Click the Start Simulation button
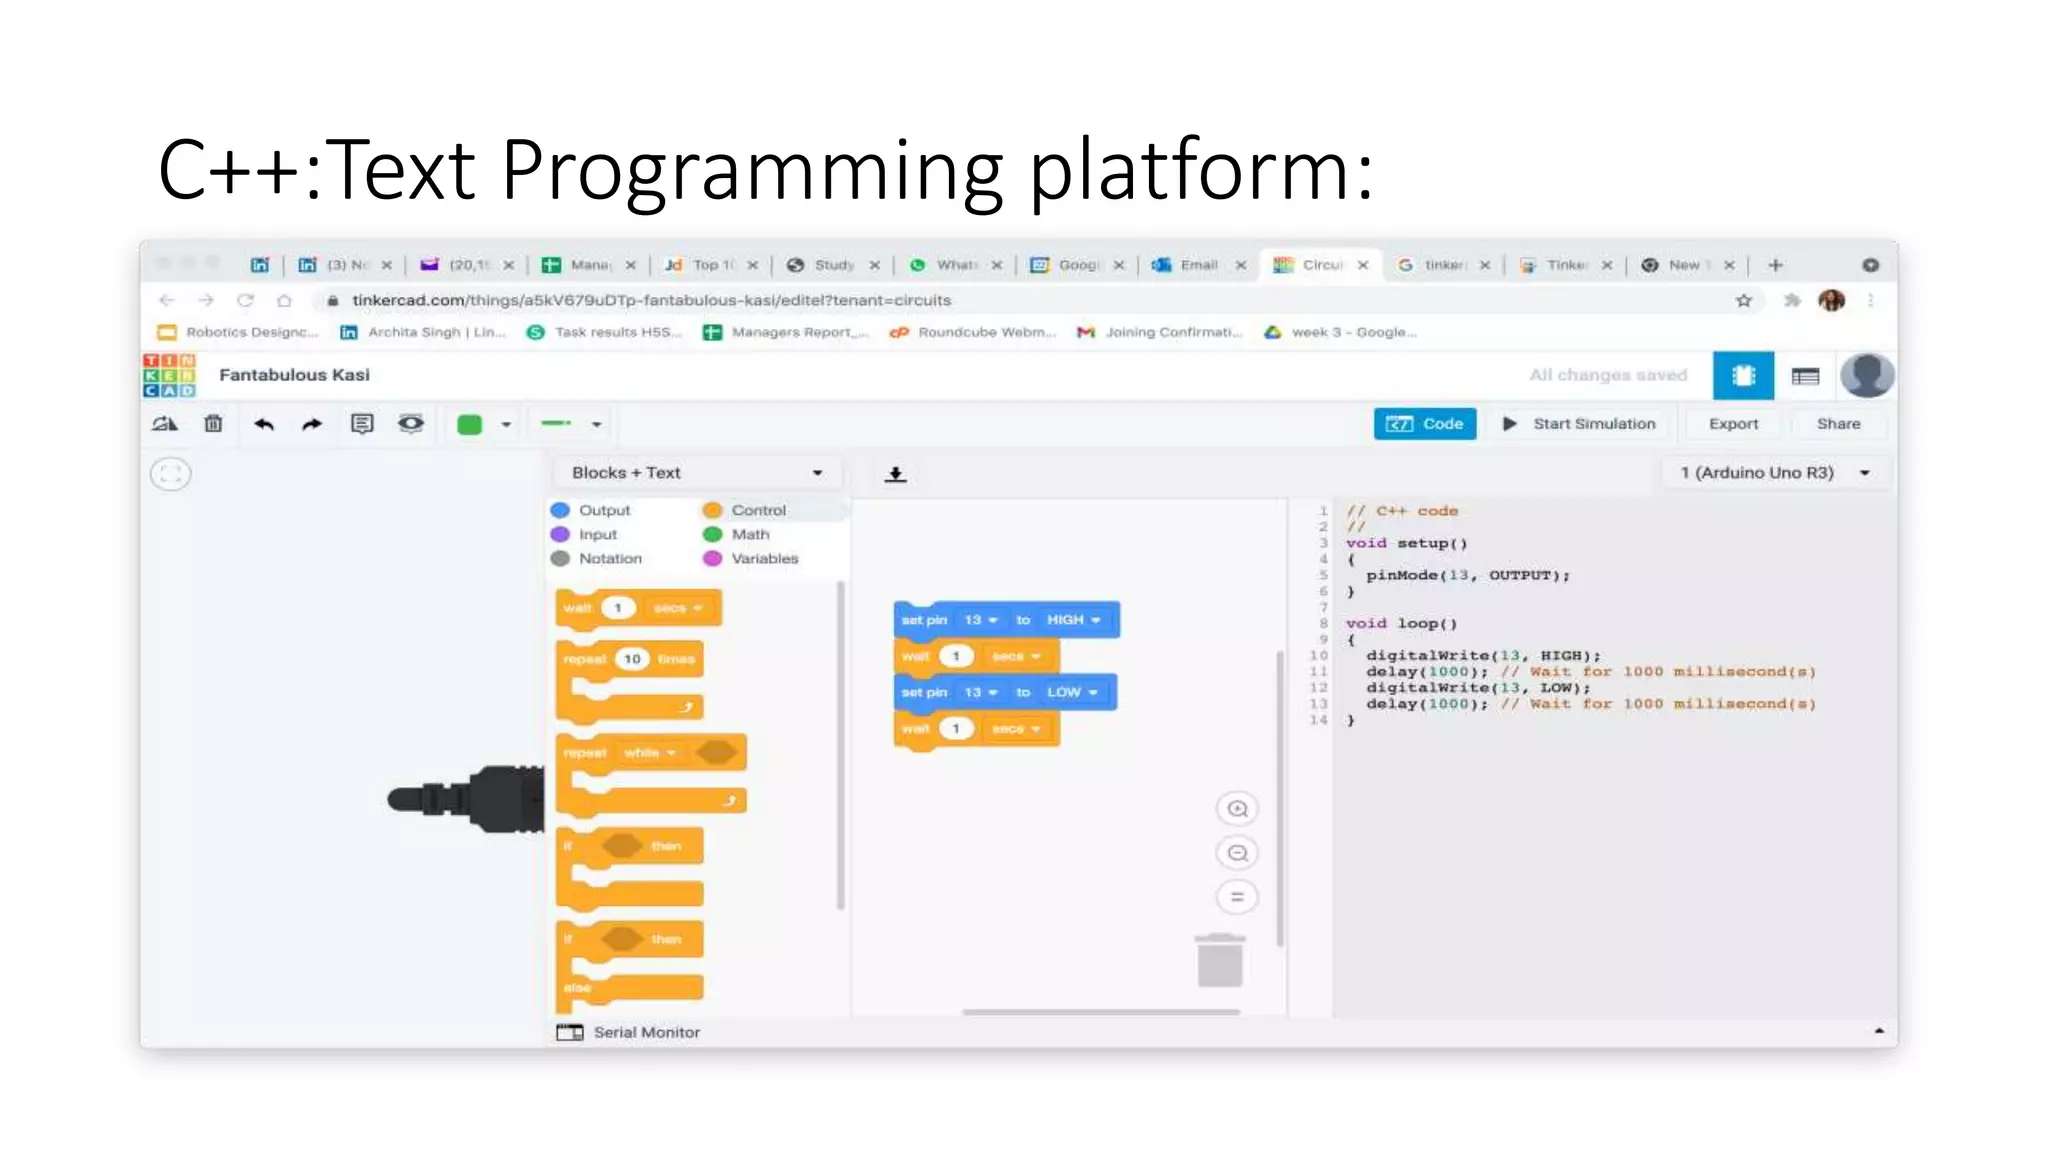 click(x=1580, y=424)
